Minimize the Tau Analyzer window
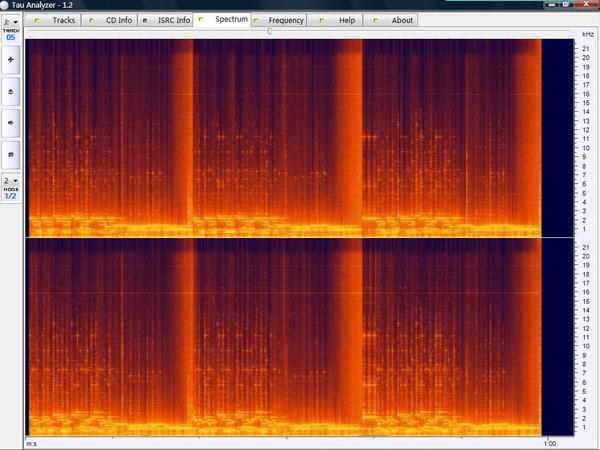The height and width of the screenshot is (450, 600). (x=552, y=5)
